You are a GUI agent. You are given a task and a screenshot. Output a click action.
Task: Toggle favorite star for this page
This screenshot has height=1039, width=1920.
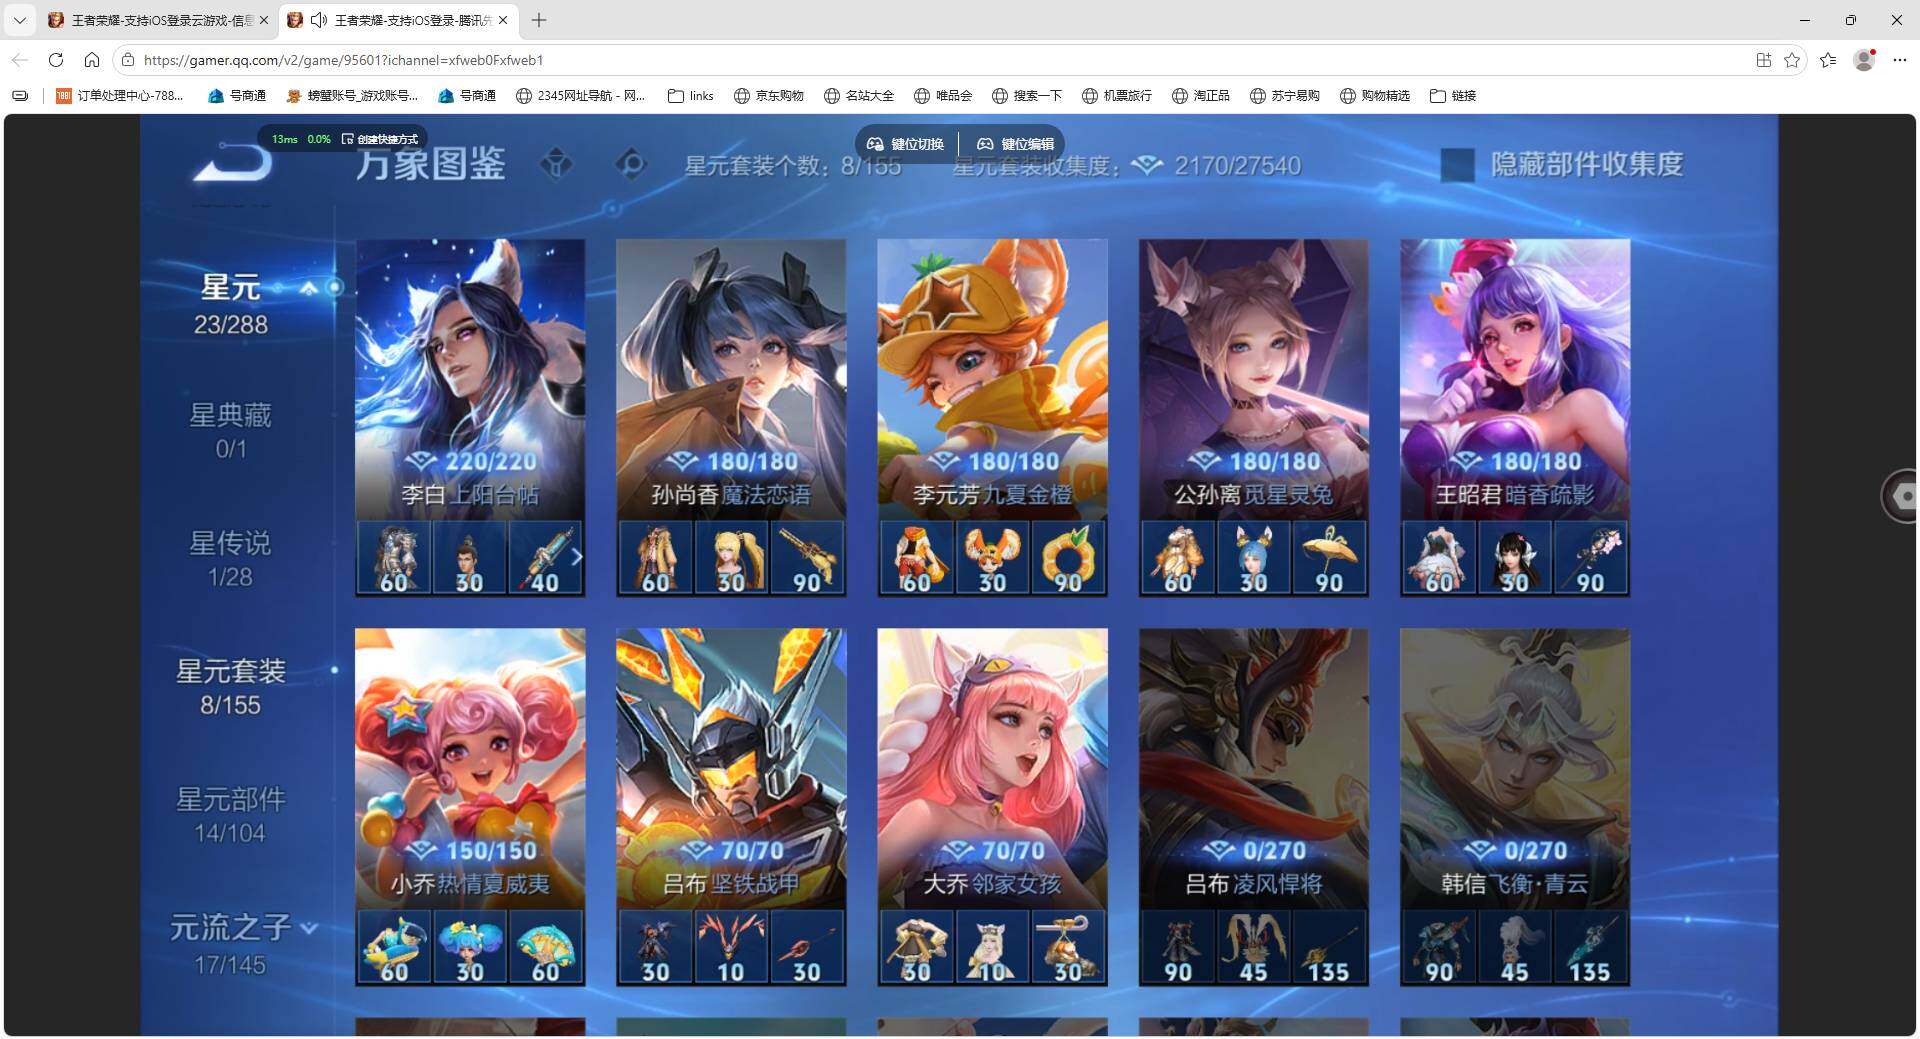[x=1792, y=60]
